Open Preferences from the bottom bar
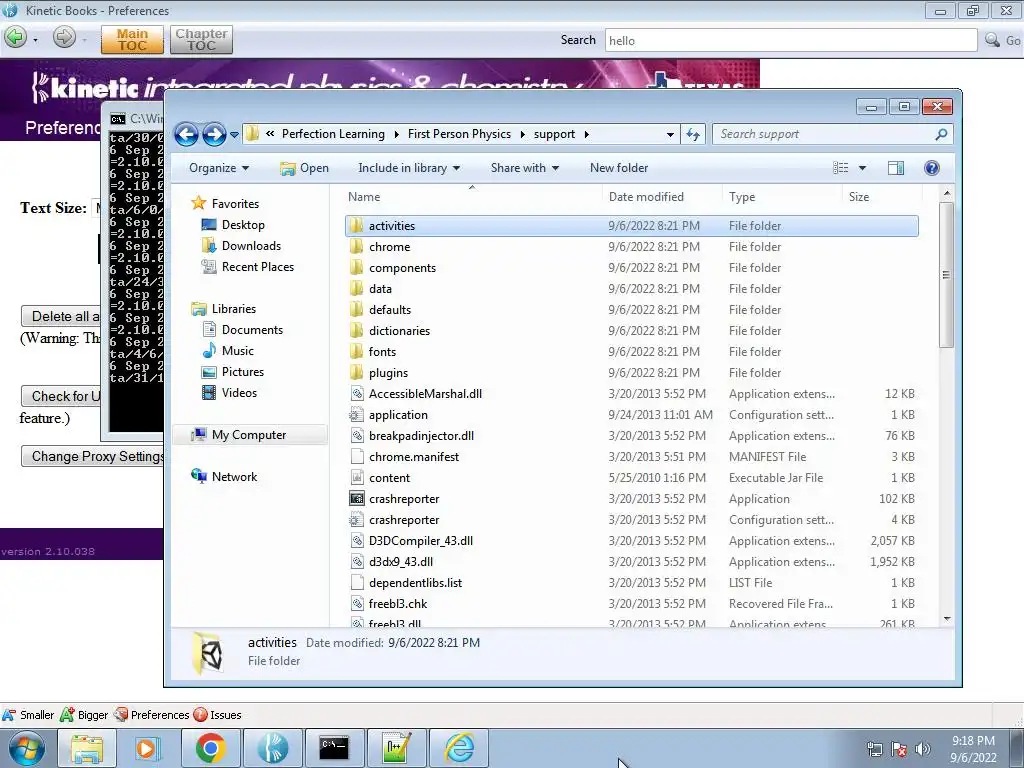The image size is (1024, 768). coord(152,714)
